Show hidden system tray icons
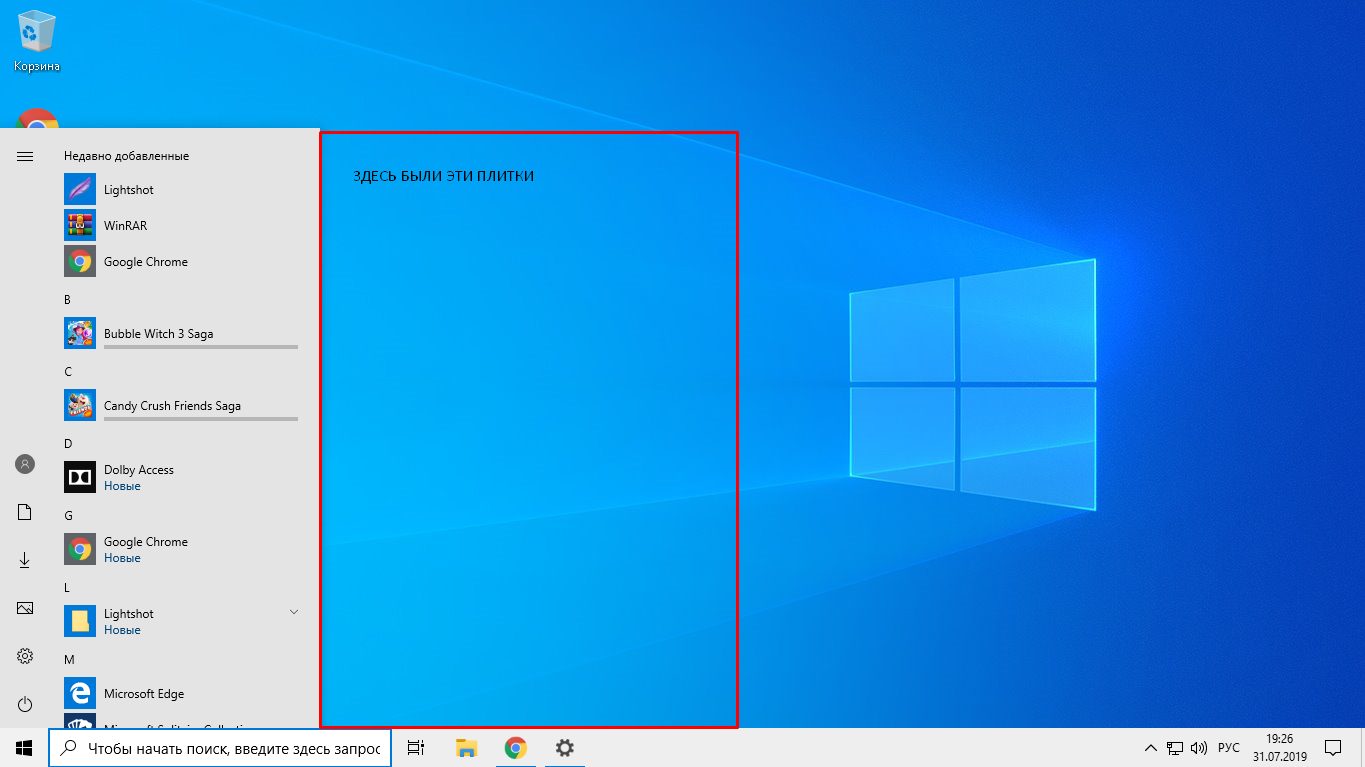This screenshot has width=1365, height=767. (1151, 748)
